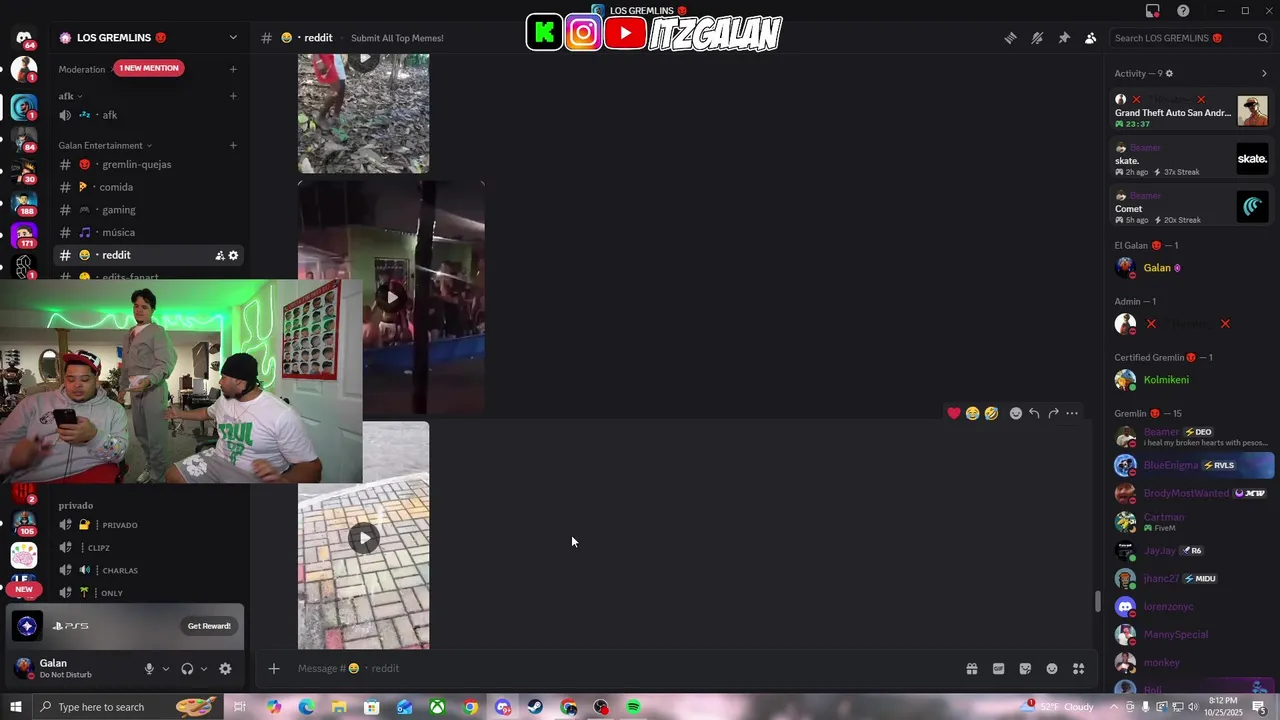Screen dimensions: 1280x720
Task: Collapse Galan Entertainment category
Action: [105, 145]
